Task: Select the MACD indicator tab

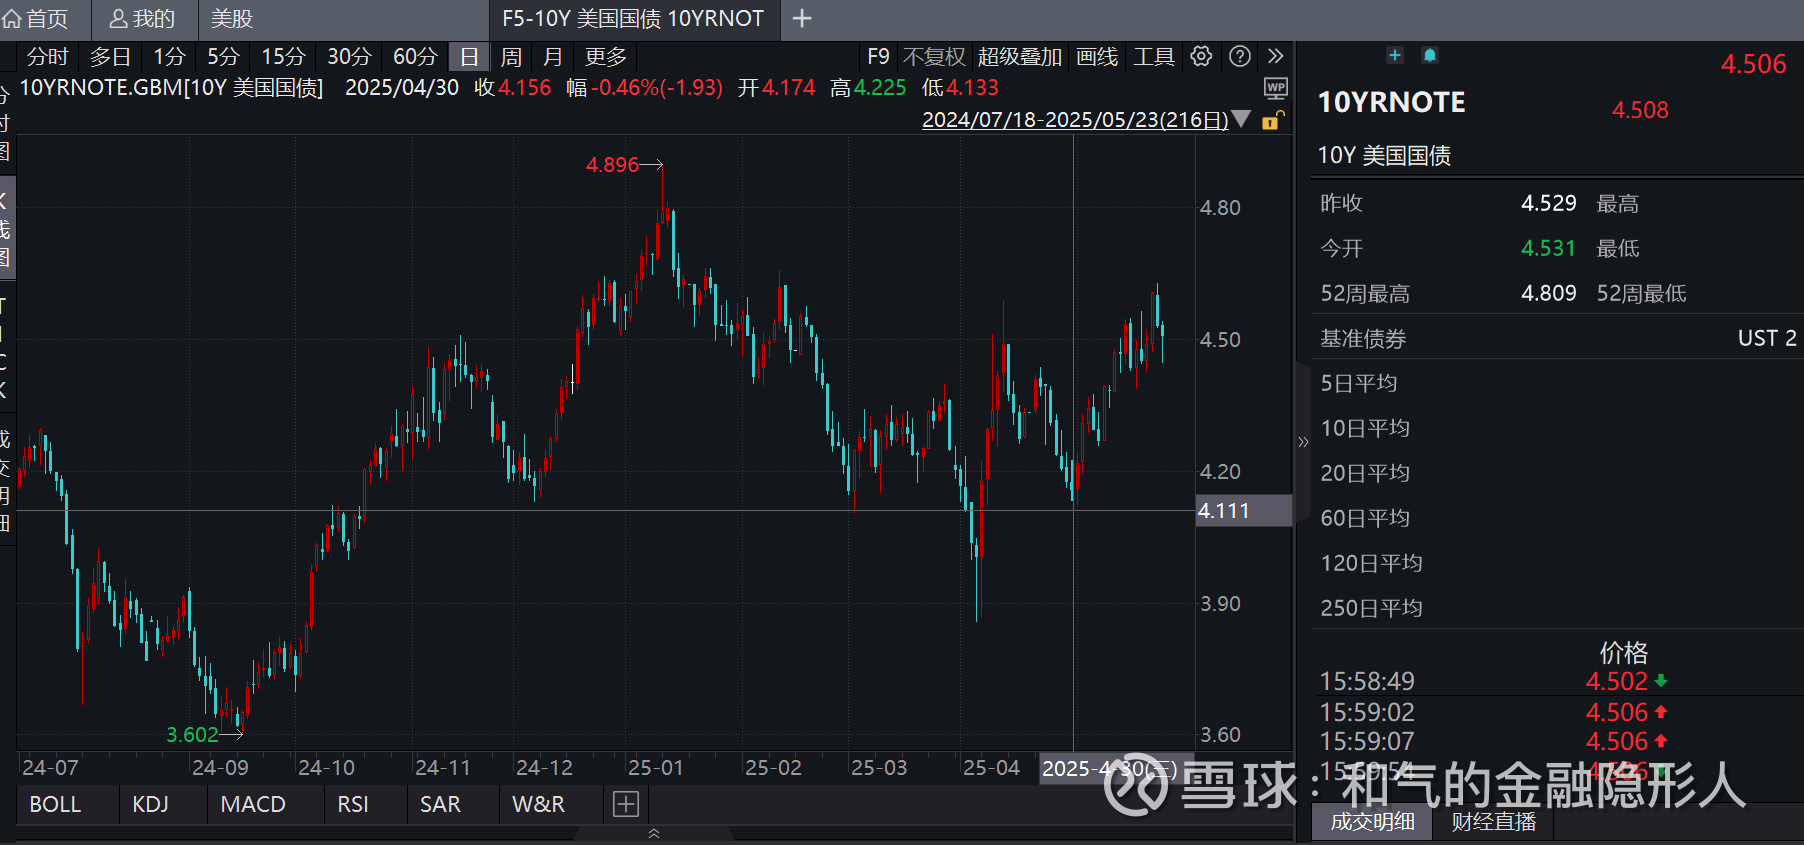Action: (253, 804)
